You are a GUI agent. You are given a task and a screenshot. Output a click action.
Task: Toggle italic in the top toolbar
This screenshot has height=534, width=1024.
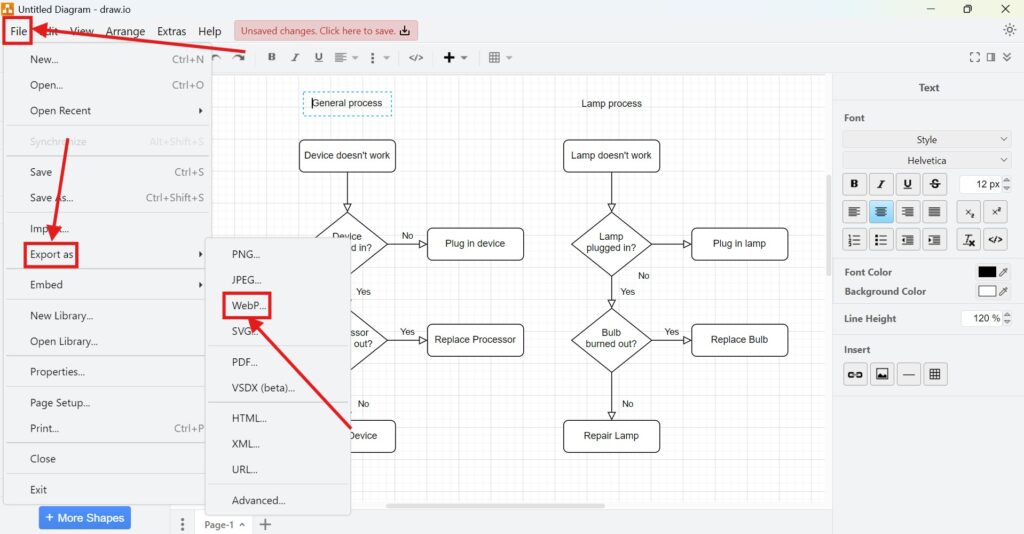tap(295, 58)
